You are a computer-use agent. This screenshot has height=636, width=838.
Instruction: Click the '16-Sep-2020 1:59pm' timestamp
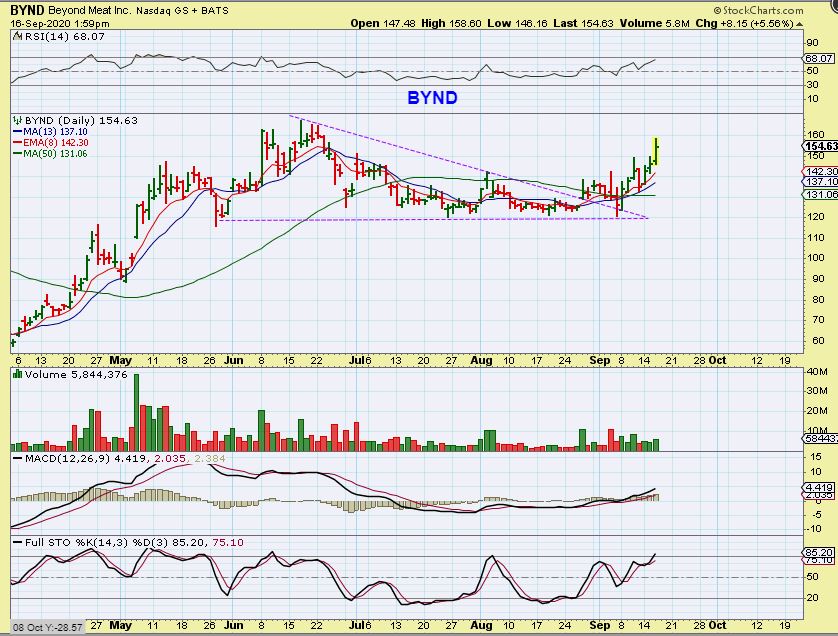click(x=60, y=24)
